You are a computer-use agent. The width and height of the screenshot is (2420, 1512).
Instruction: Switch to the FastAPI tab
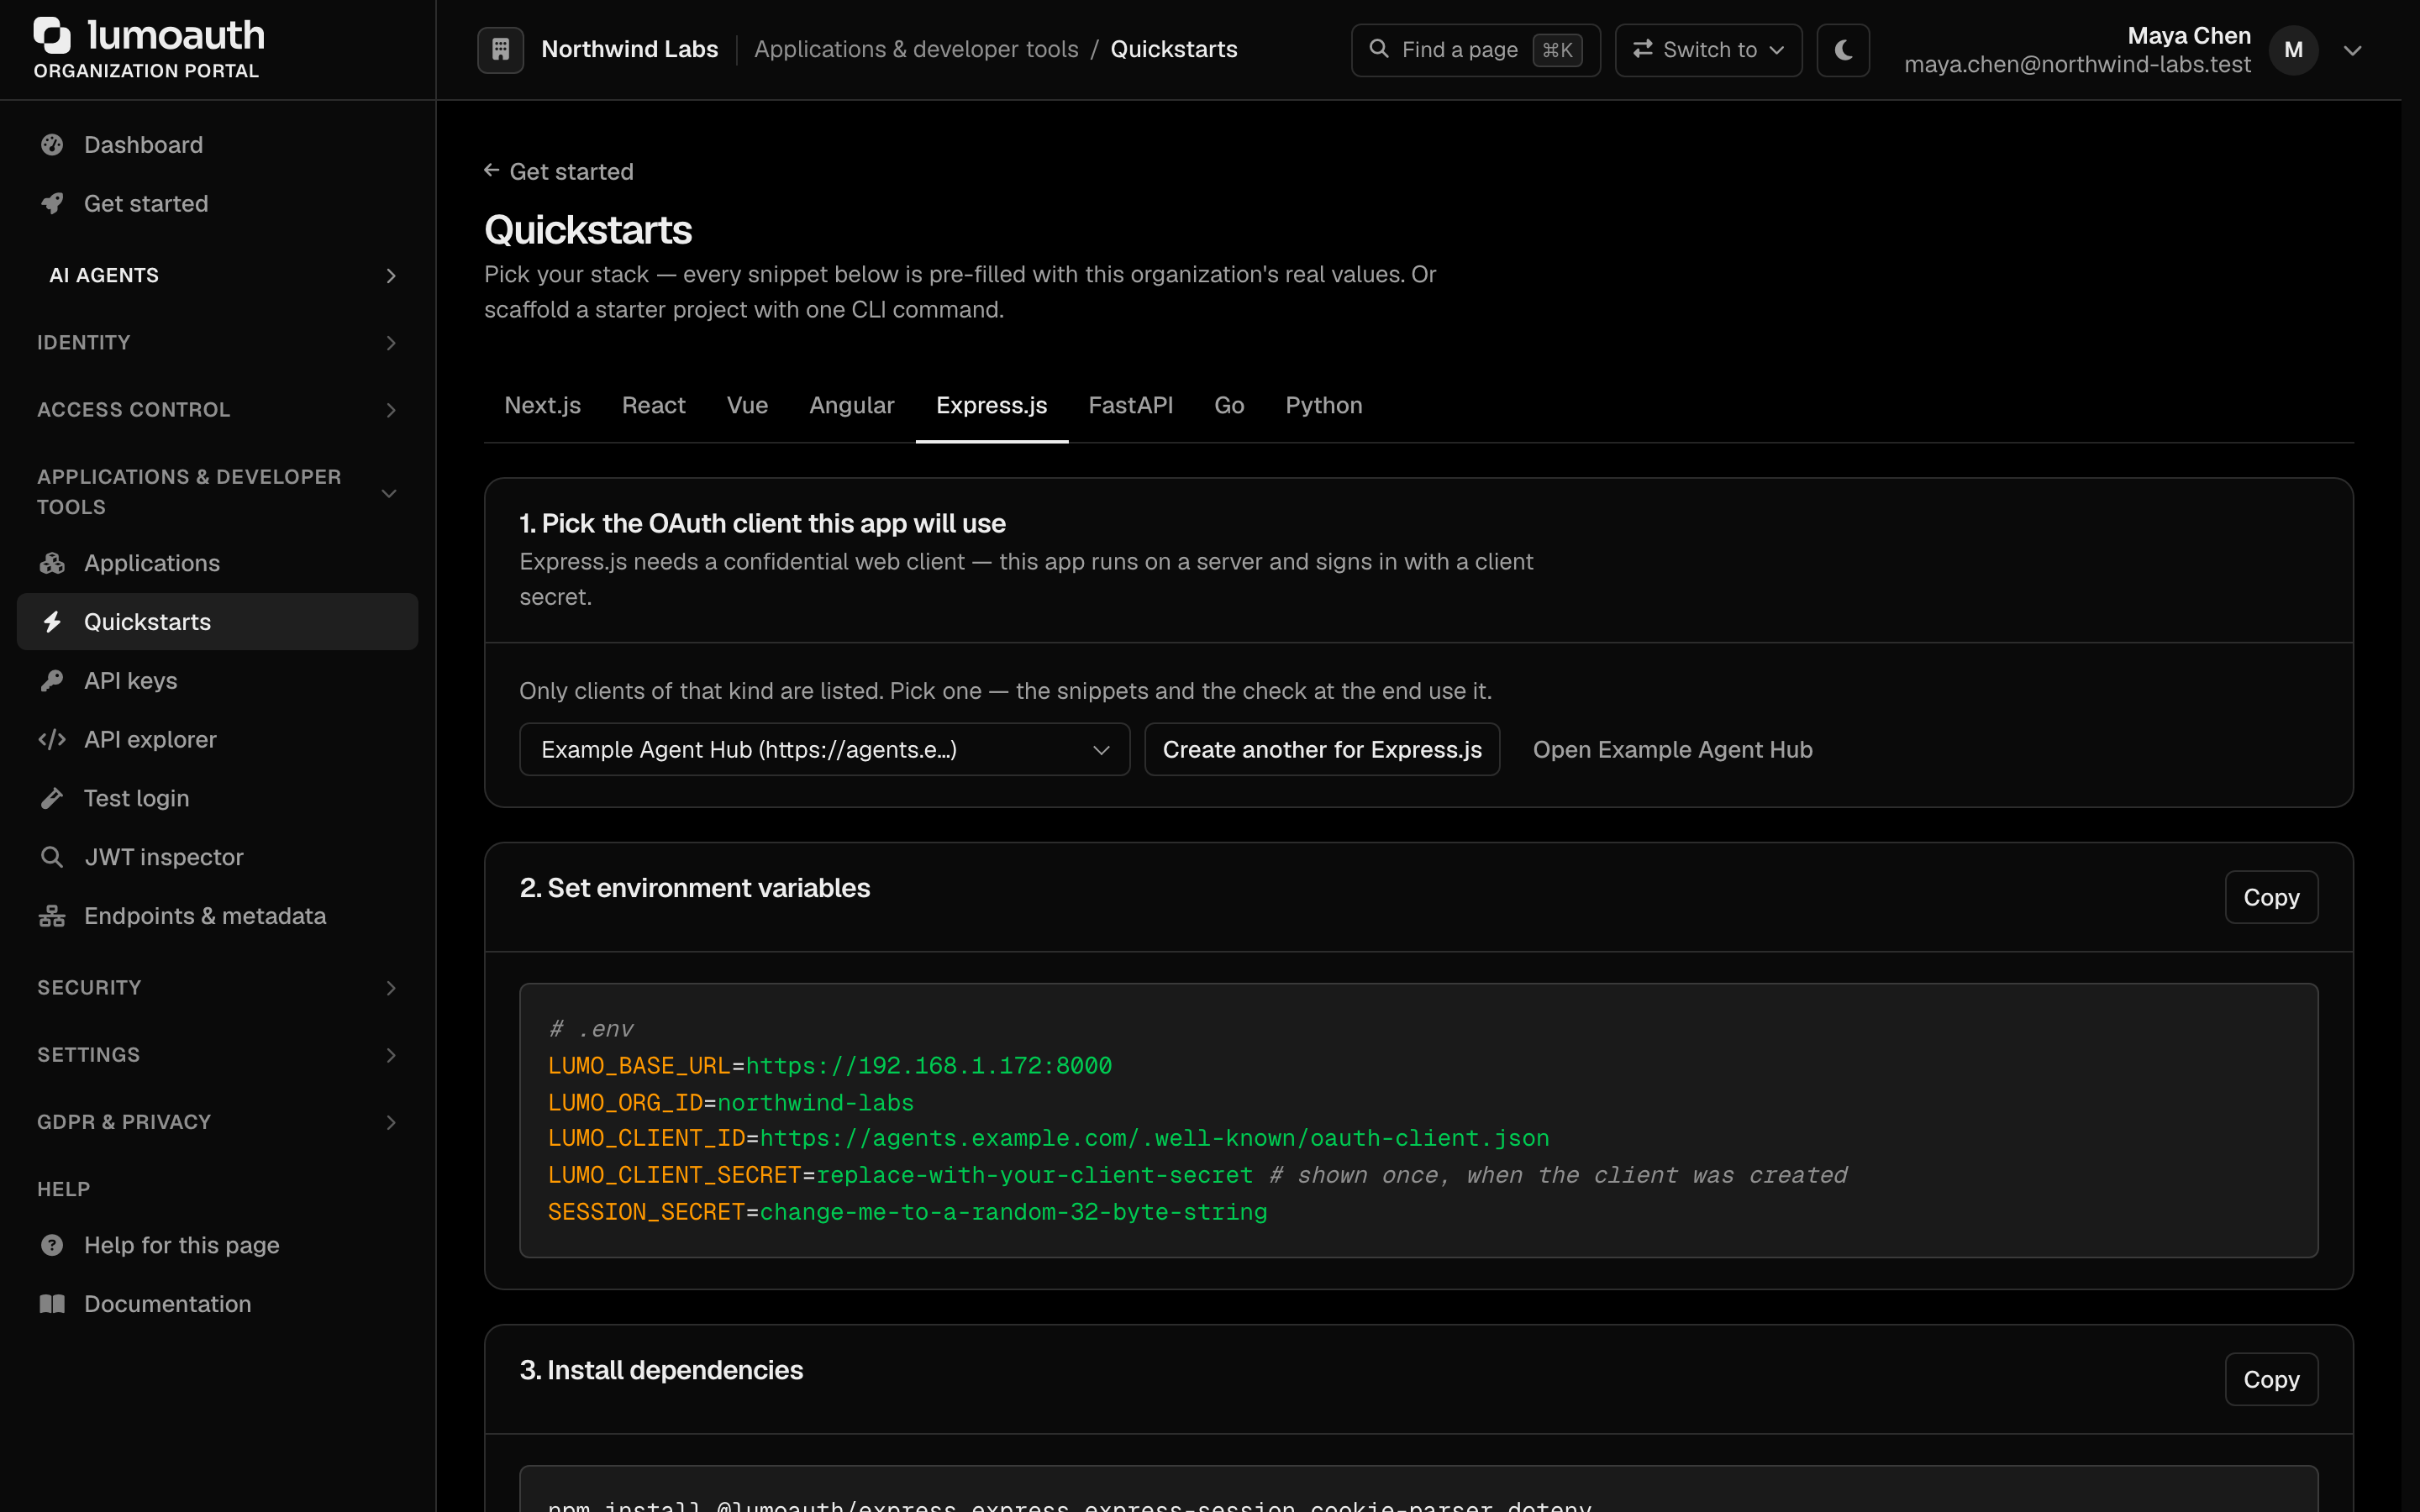(x=1130, y=405)
